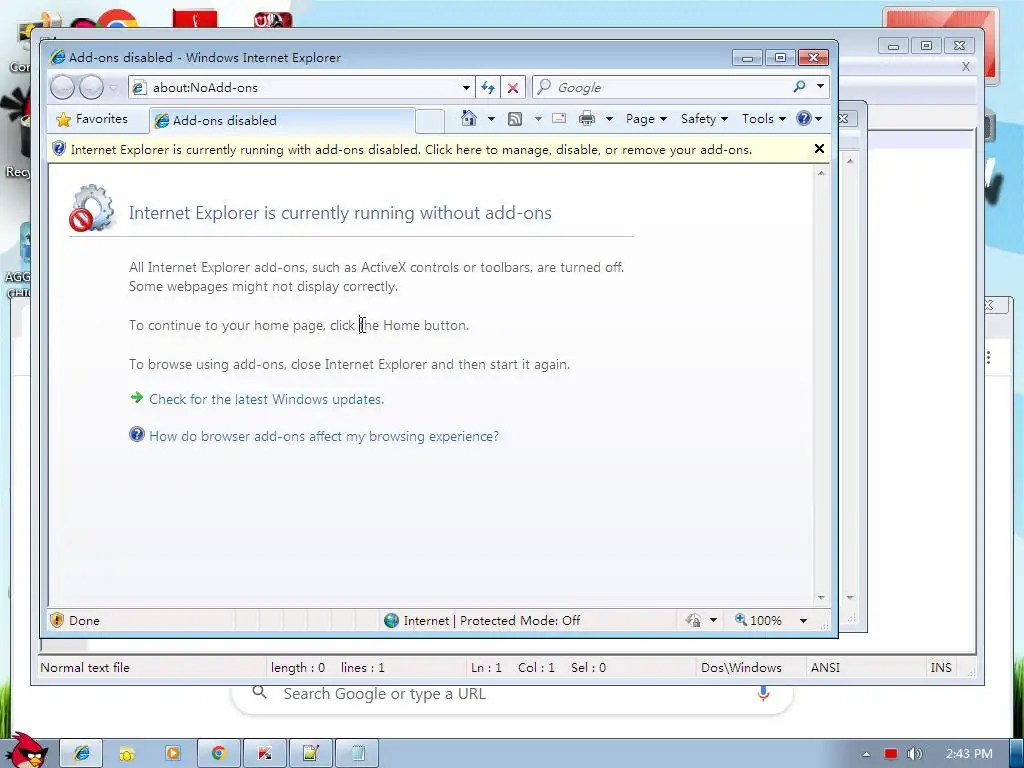Click the Home toolbar icon
The image size is (1024, 768).
point(469,118)
